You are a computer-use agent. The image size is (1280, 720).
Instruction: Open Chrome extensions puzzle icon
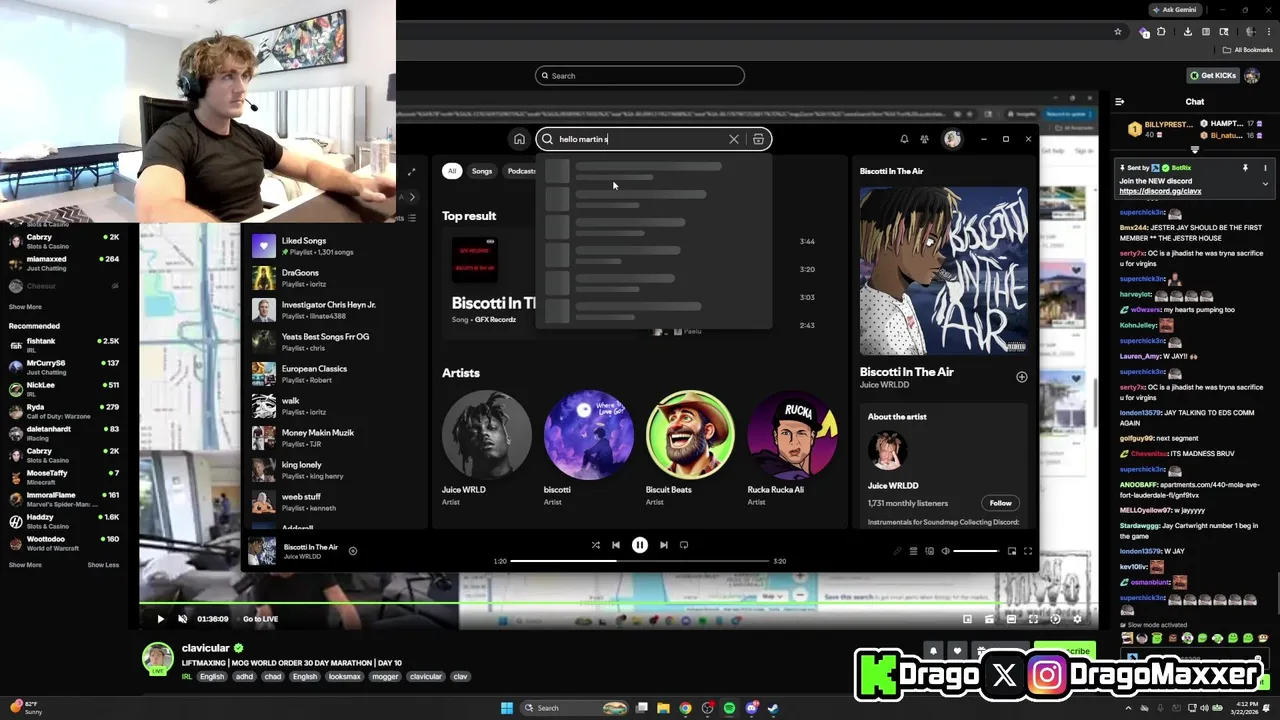click(x=1161, y=32)
